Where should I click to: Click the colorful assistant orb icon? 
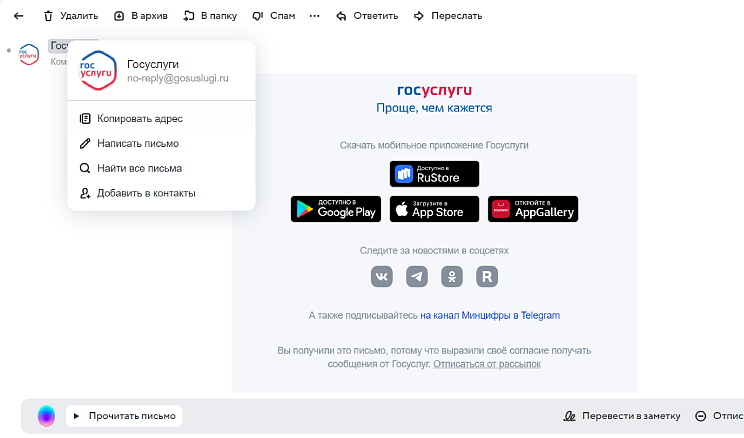pos(46,416)
